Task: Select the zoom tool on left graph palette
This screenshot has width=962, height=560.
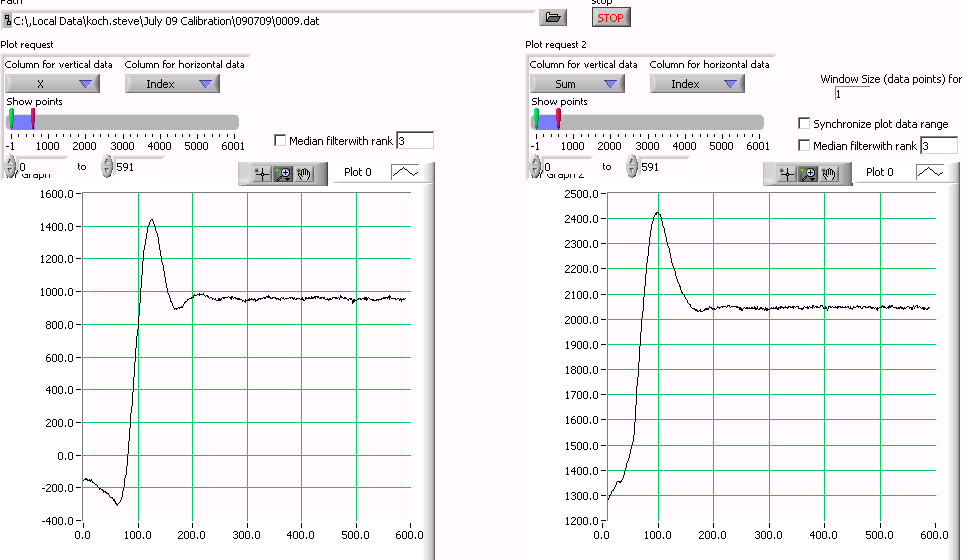Action: tap(283, 173)
